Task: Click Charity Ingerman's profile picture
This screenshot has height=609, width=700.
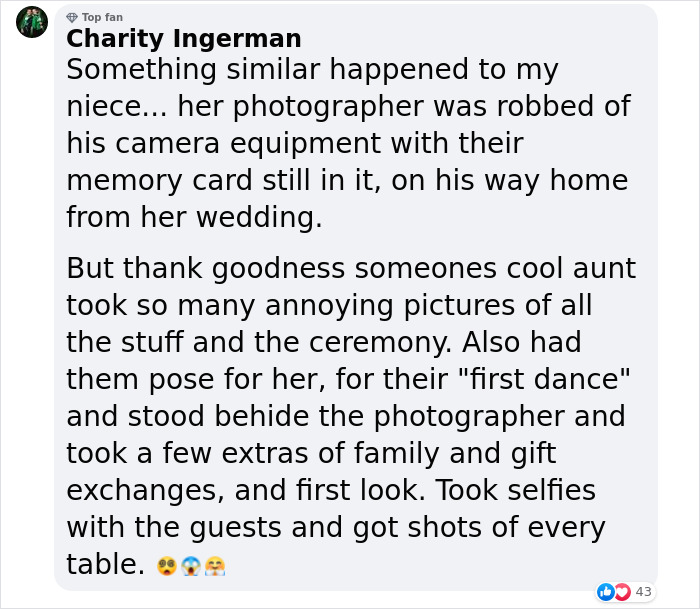Action: click(32, 22)
